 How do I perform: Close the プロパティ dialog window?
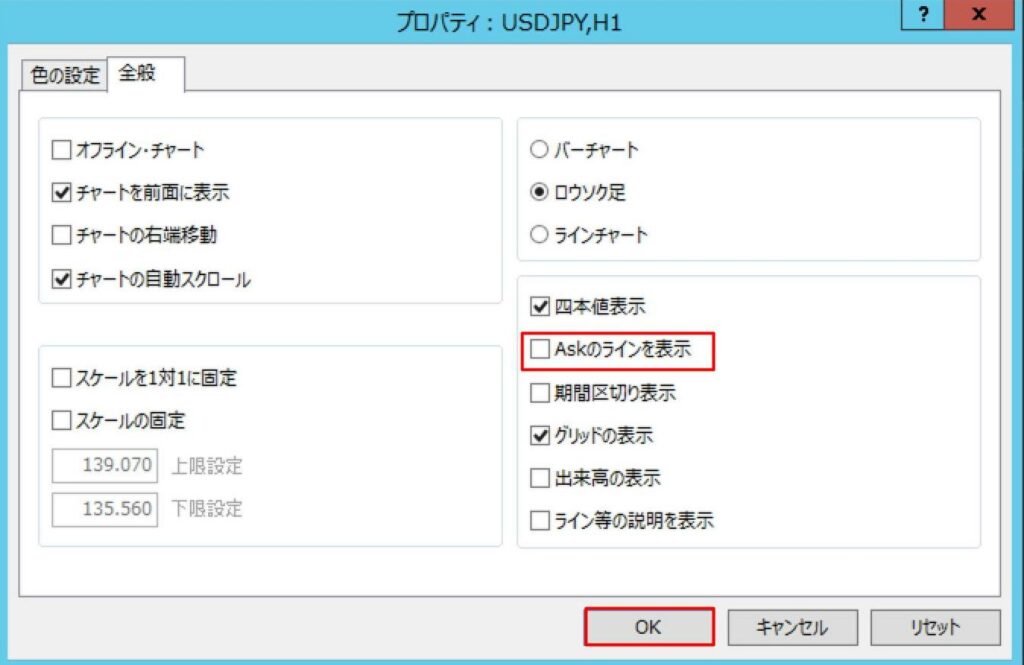coord(980,16)
